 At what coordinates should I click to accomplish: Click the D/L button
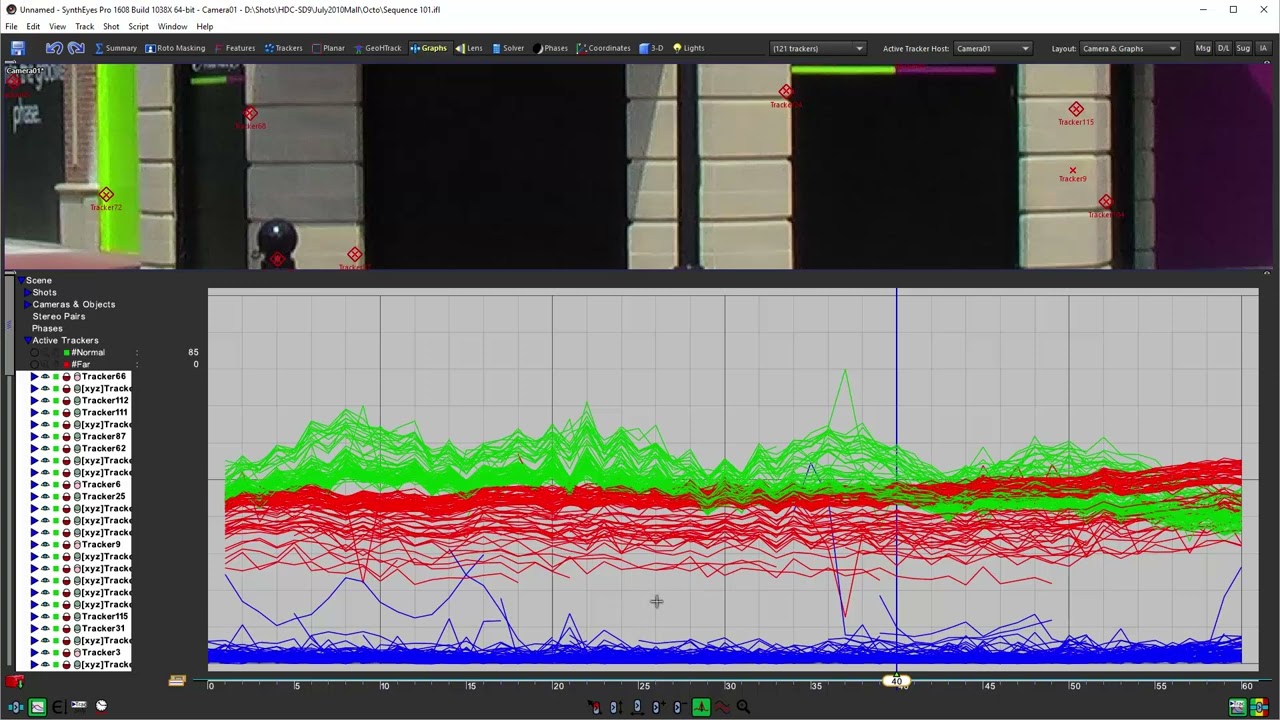coord(1223,48)
